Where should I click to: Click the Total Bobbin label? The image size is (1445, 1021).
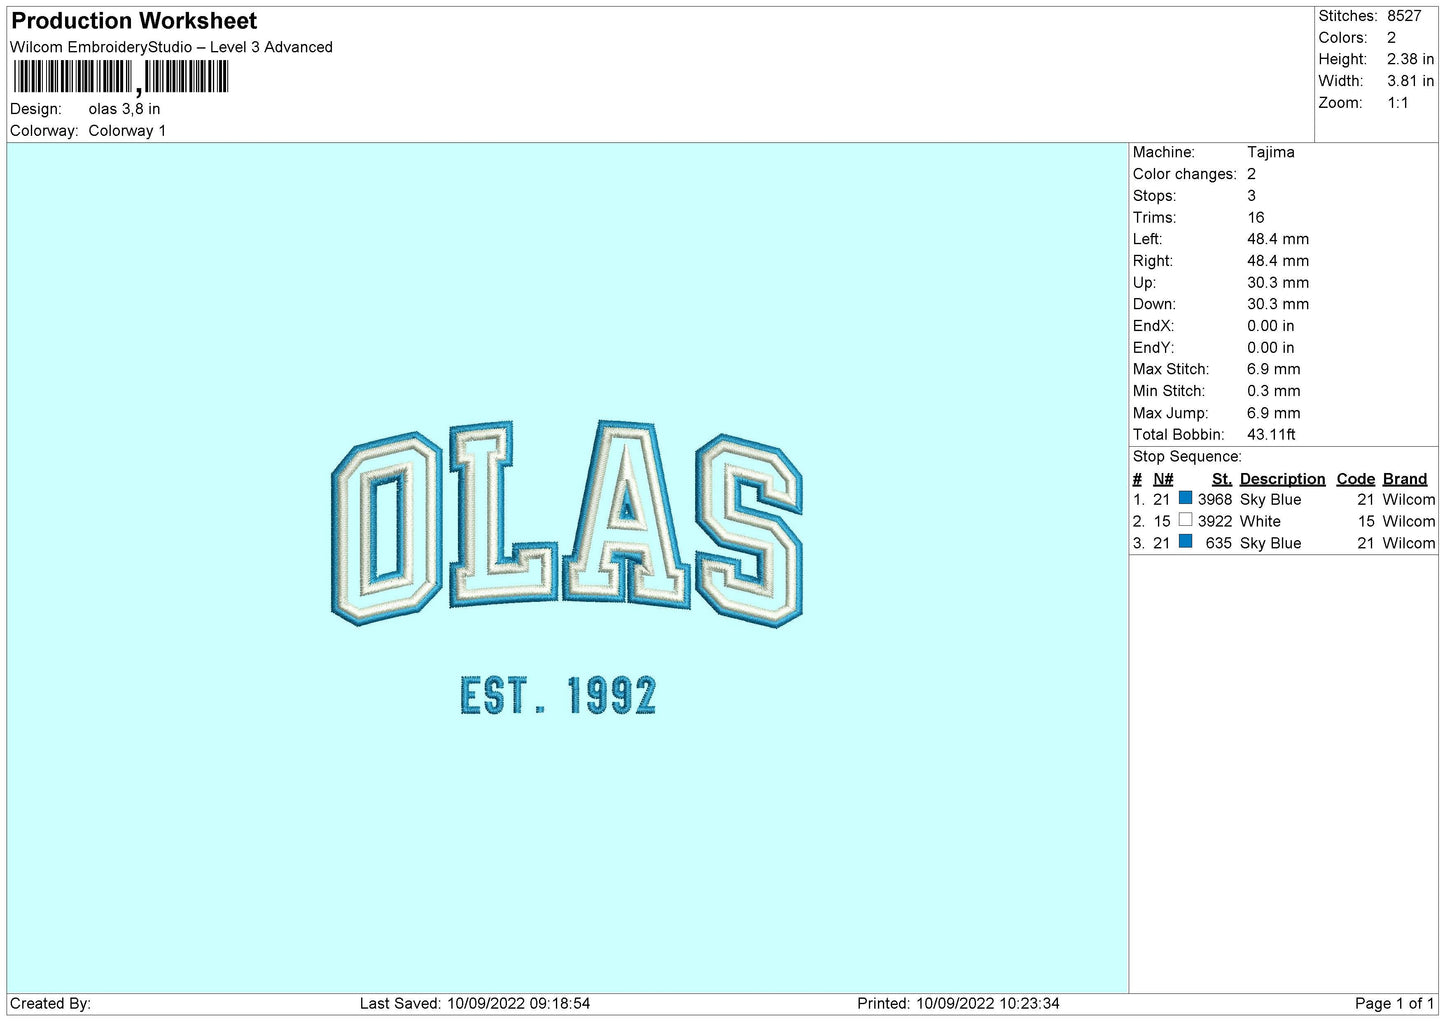click(1178, 435)
